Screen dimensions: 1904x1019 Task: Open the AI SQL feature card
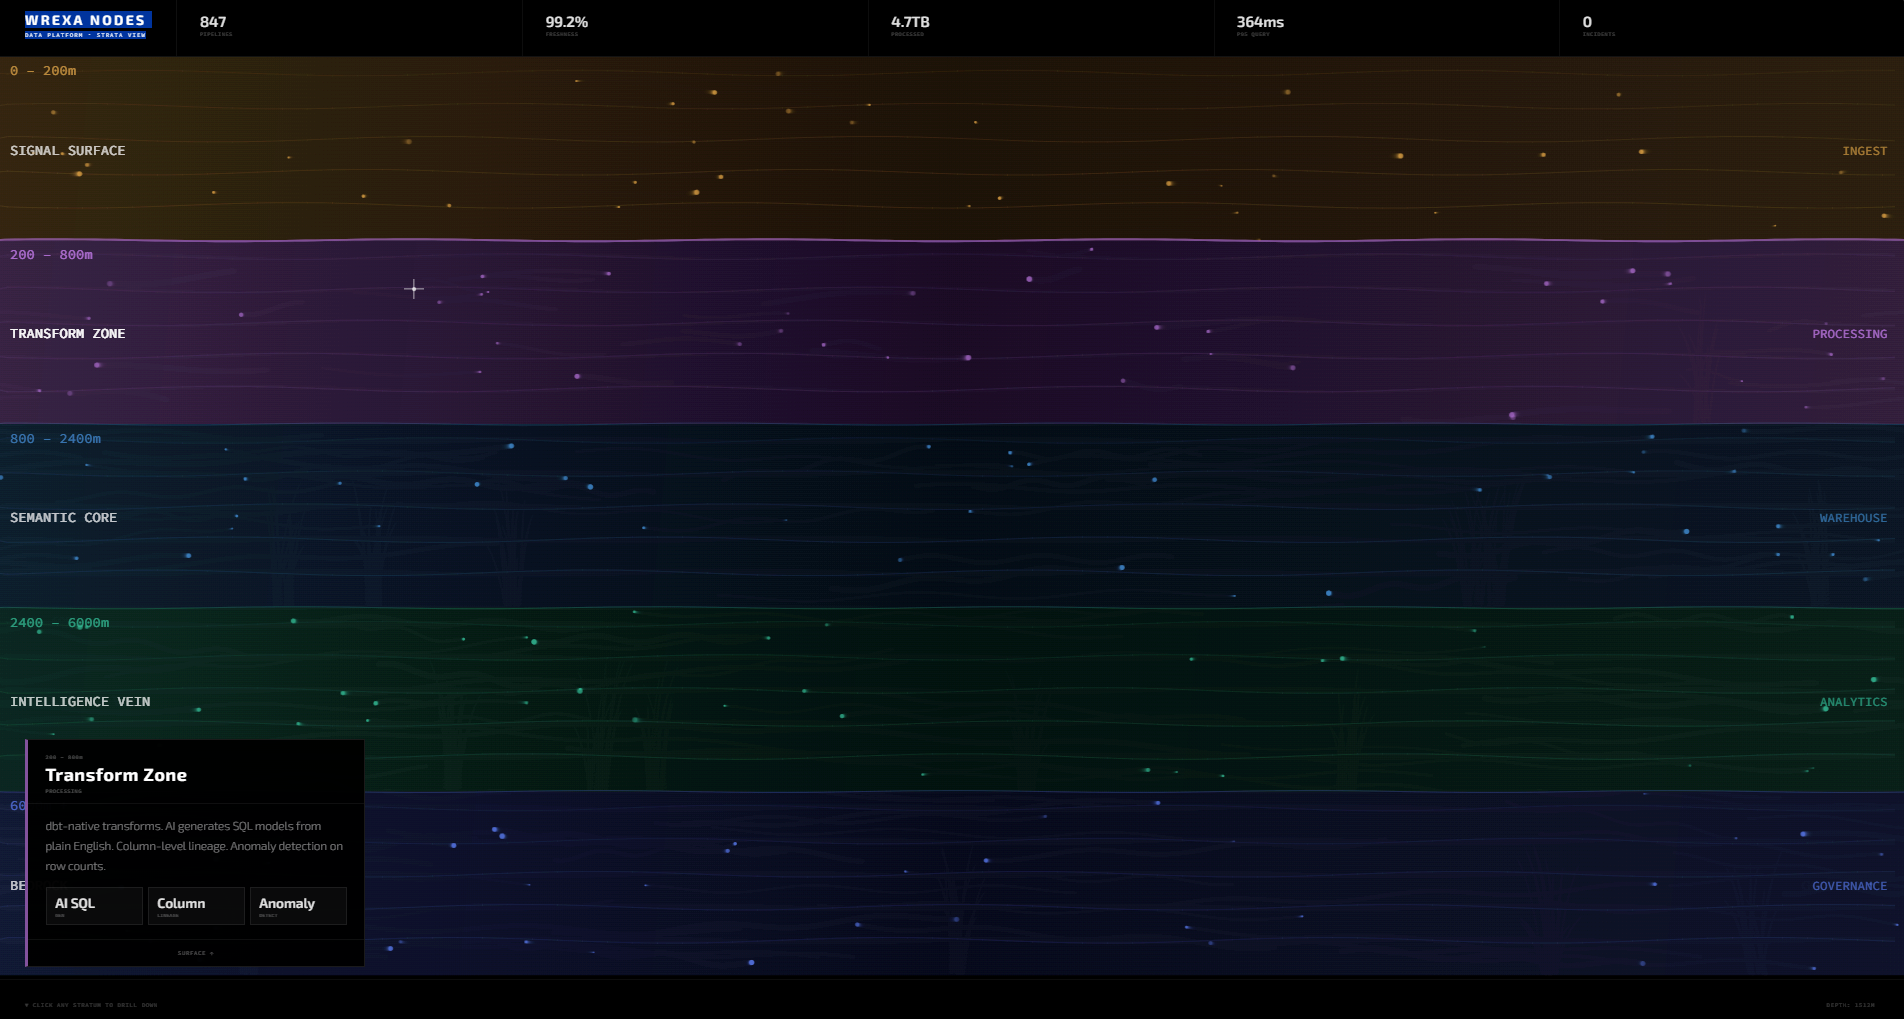tap(94, 906)
